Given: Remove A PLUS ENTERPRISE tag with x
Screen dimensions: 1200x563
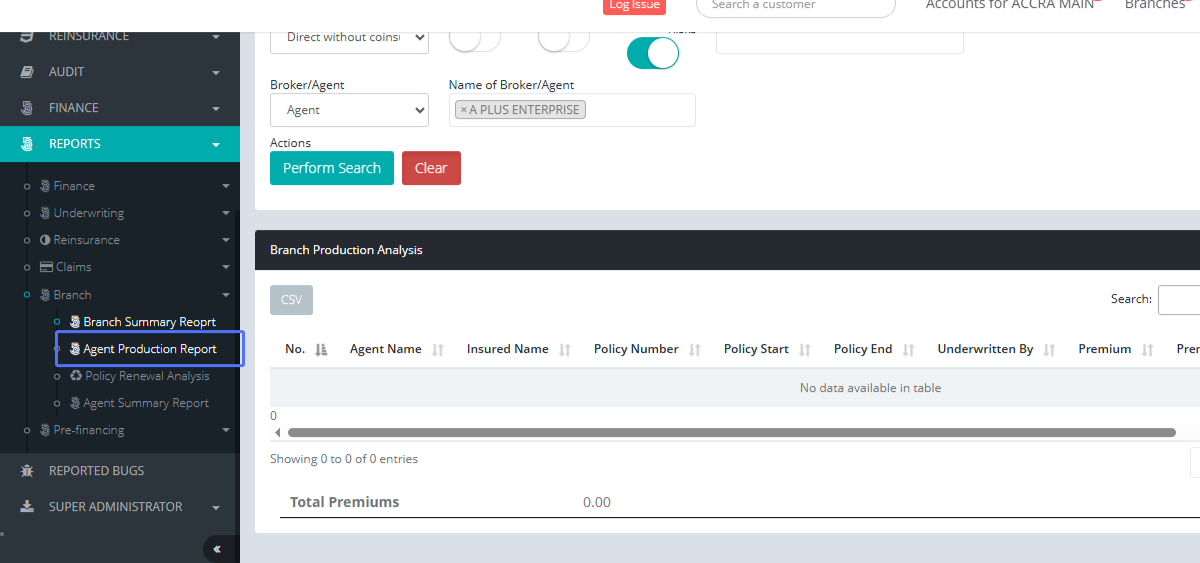Looking at the screenshot, I should coord(463,110).
